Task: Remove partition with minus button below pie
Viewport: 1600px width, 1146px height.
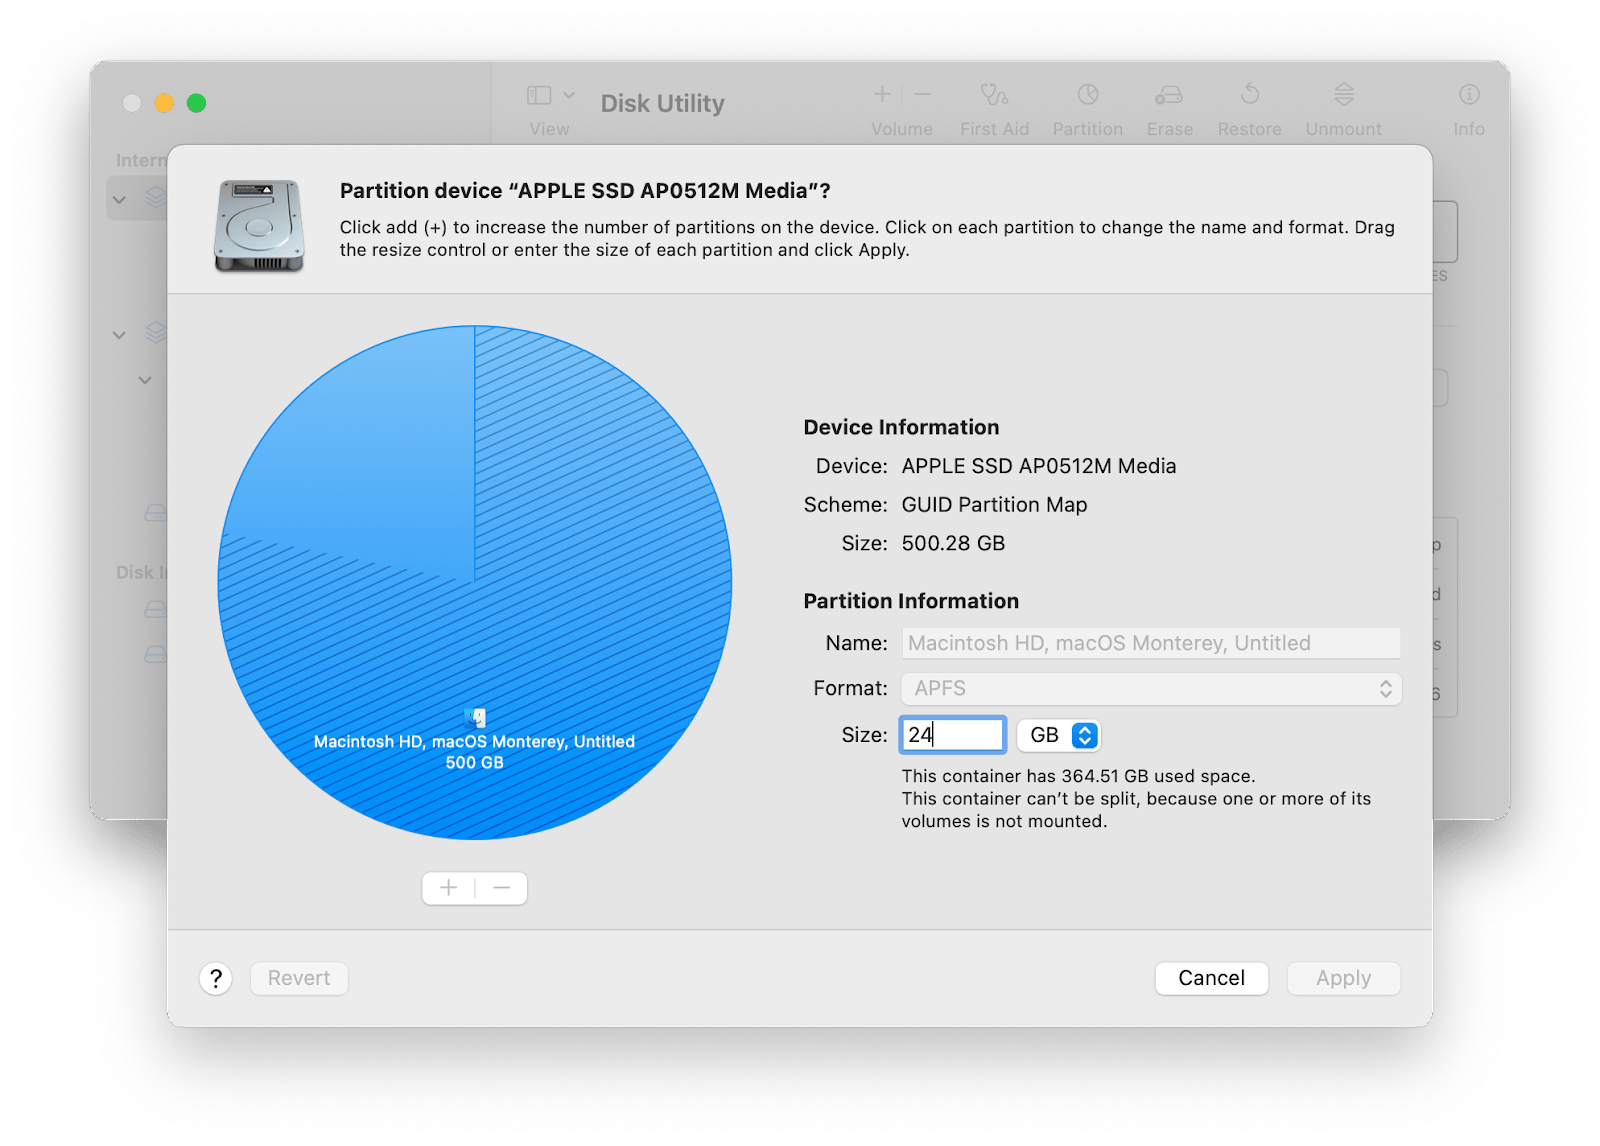Action: pos(502,888)
